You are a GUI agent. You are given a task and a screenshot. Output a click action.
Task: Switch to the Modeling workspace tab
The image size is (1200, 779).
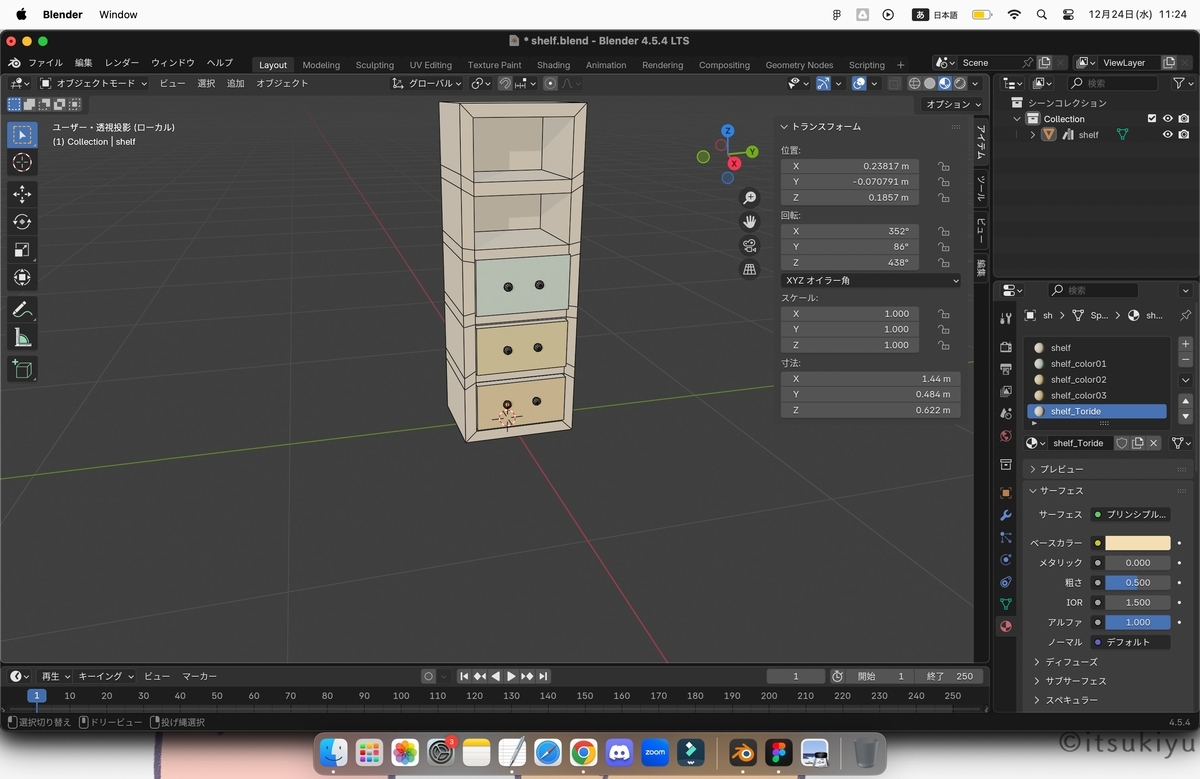coord(321,65)
